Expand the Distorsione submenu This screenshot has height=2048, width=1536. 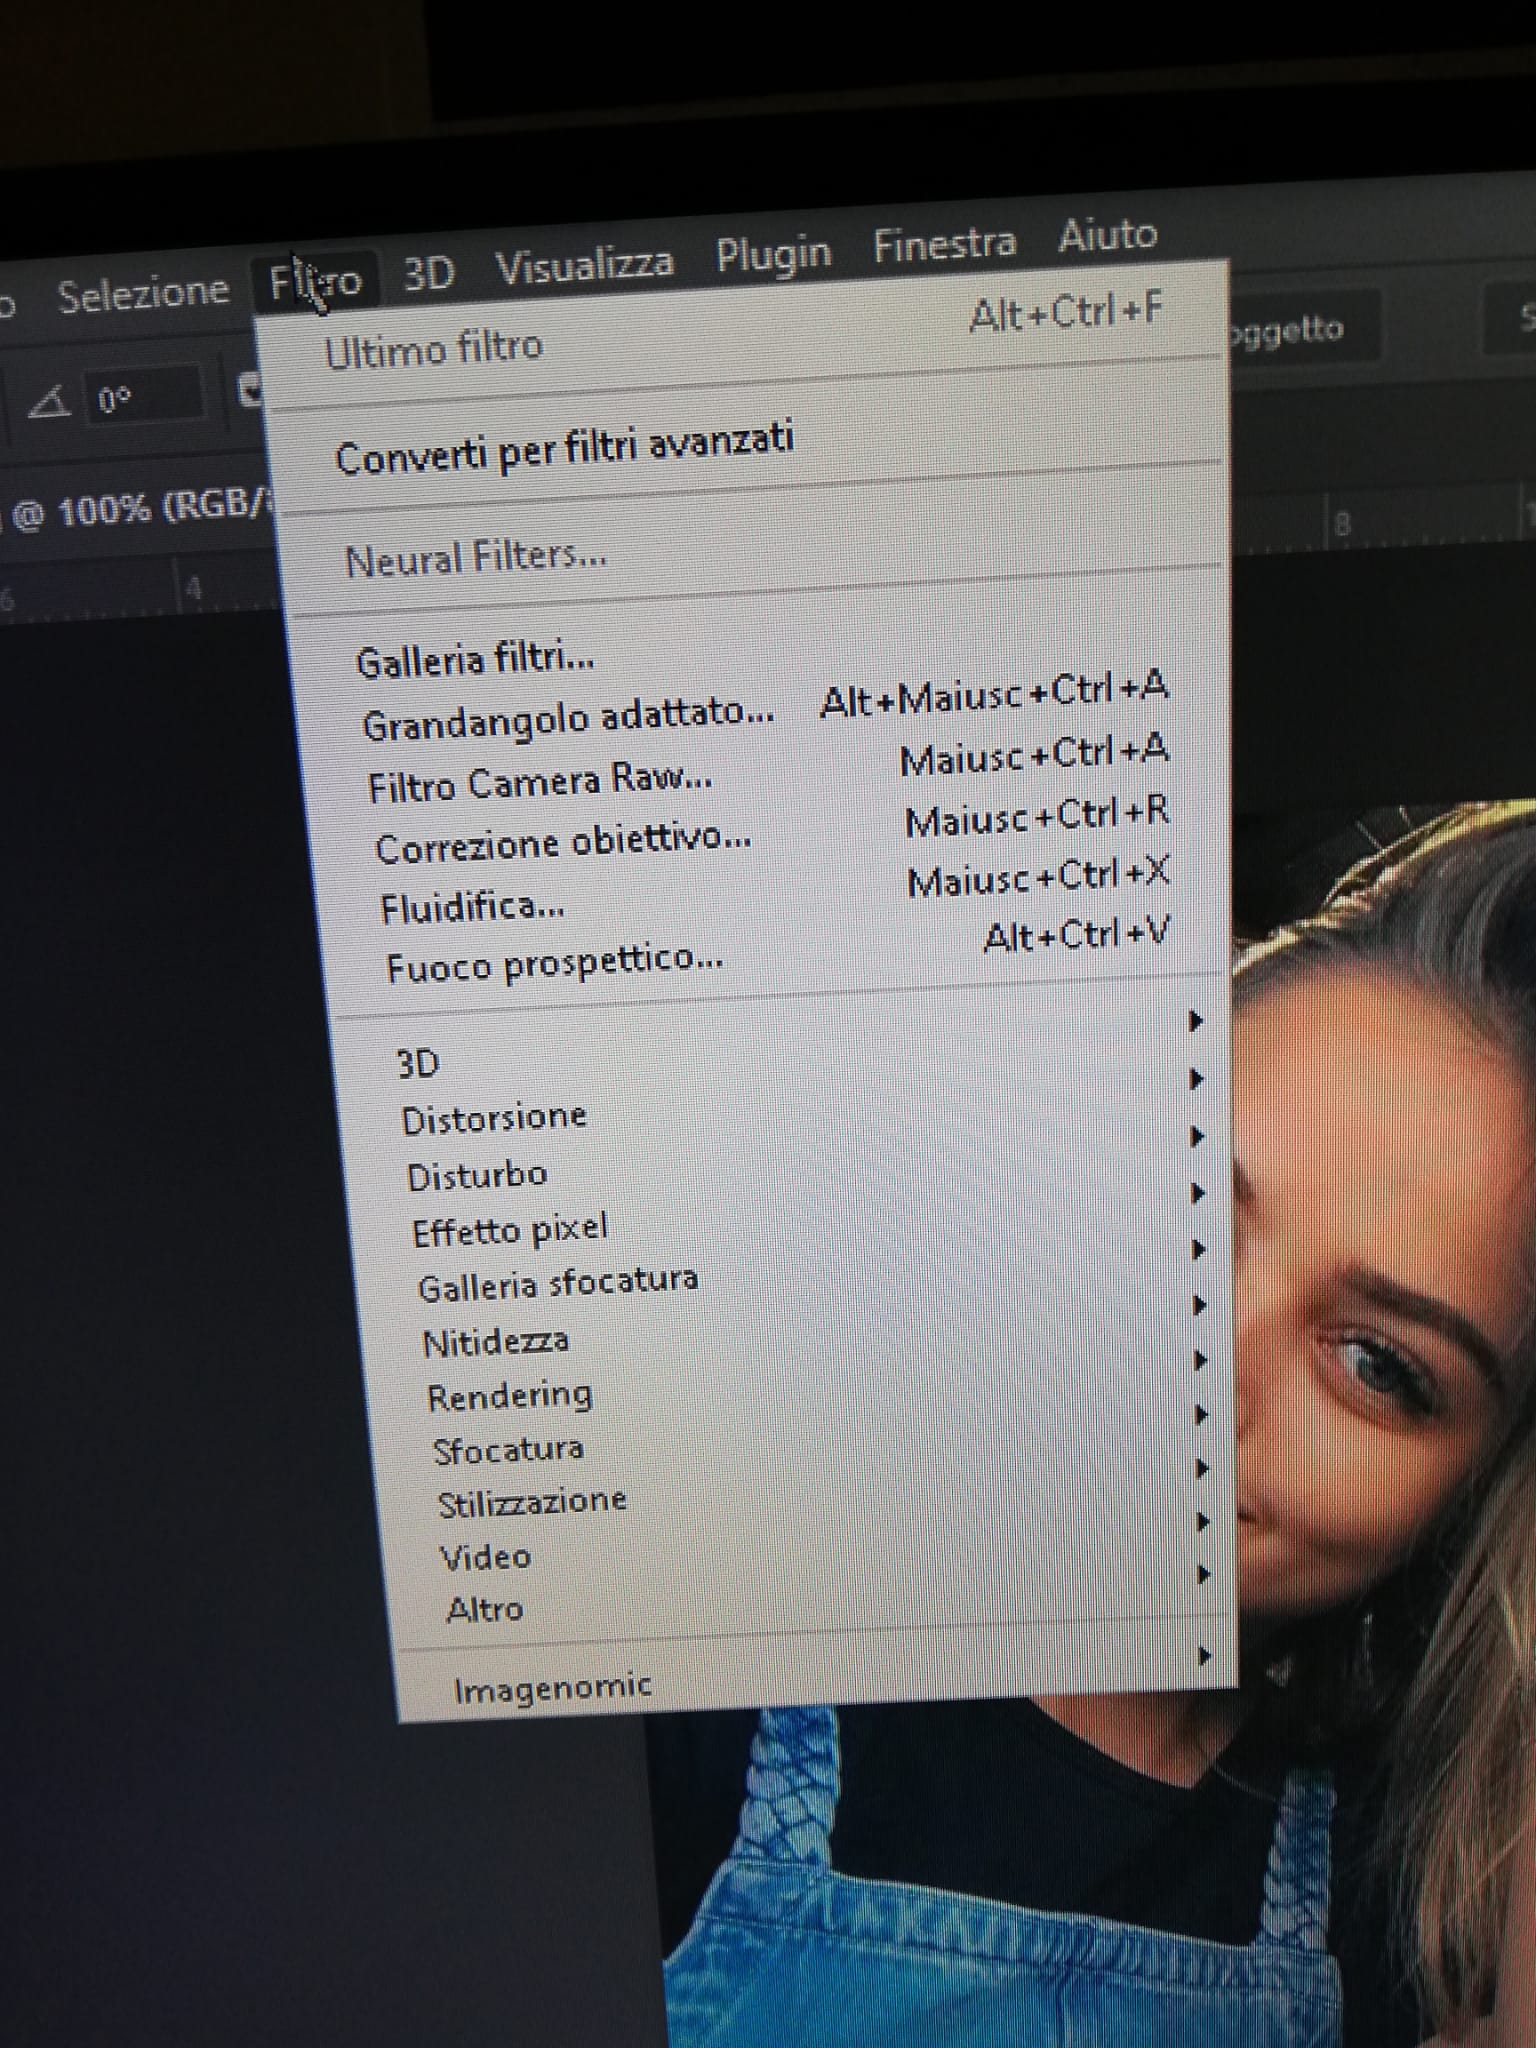803,1100
